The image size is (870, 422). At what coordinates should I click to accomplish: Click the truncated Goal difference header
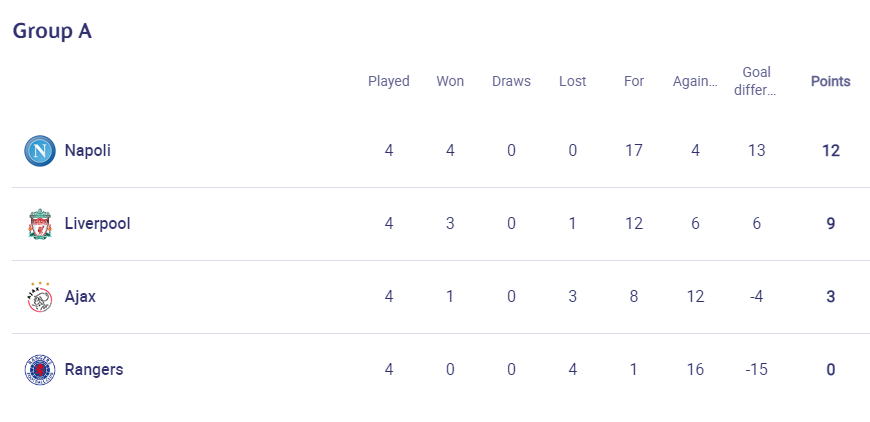coord(756,81)
